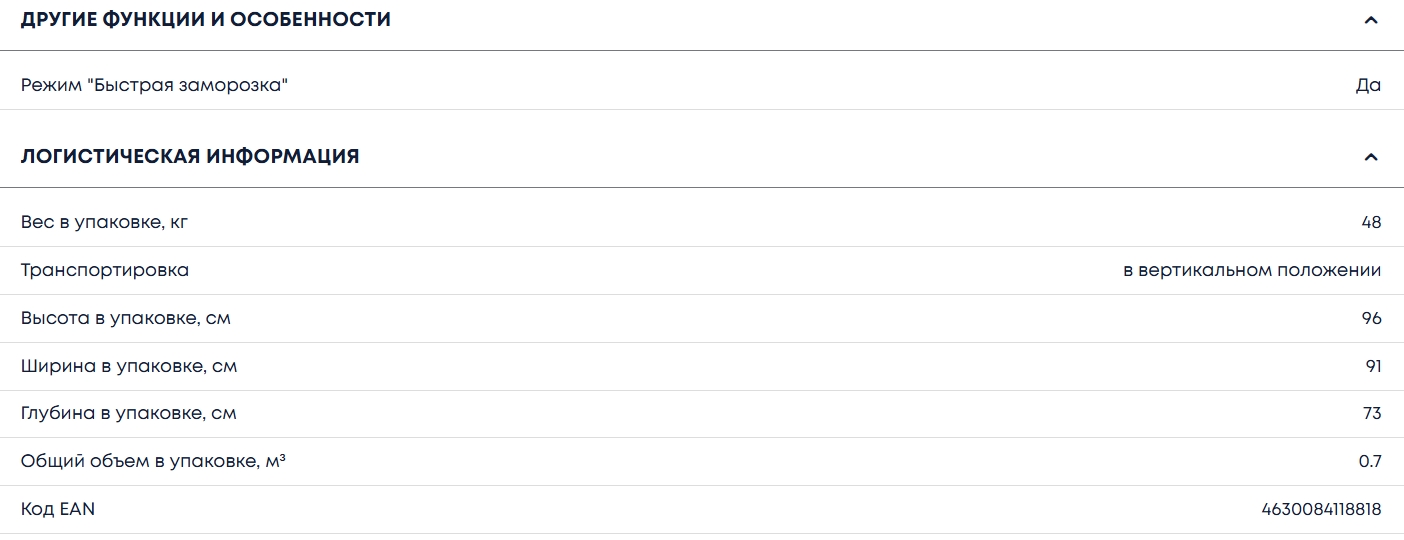Viewport: 1404px width, 540px height.
Task: Click the "Транспортировка" row label
Action: 105,270
